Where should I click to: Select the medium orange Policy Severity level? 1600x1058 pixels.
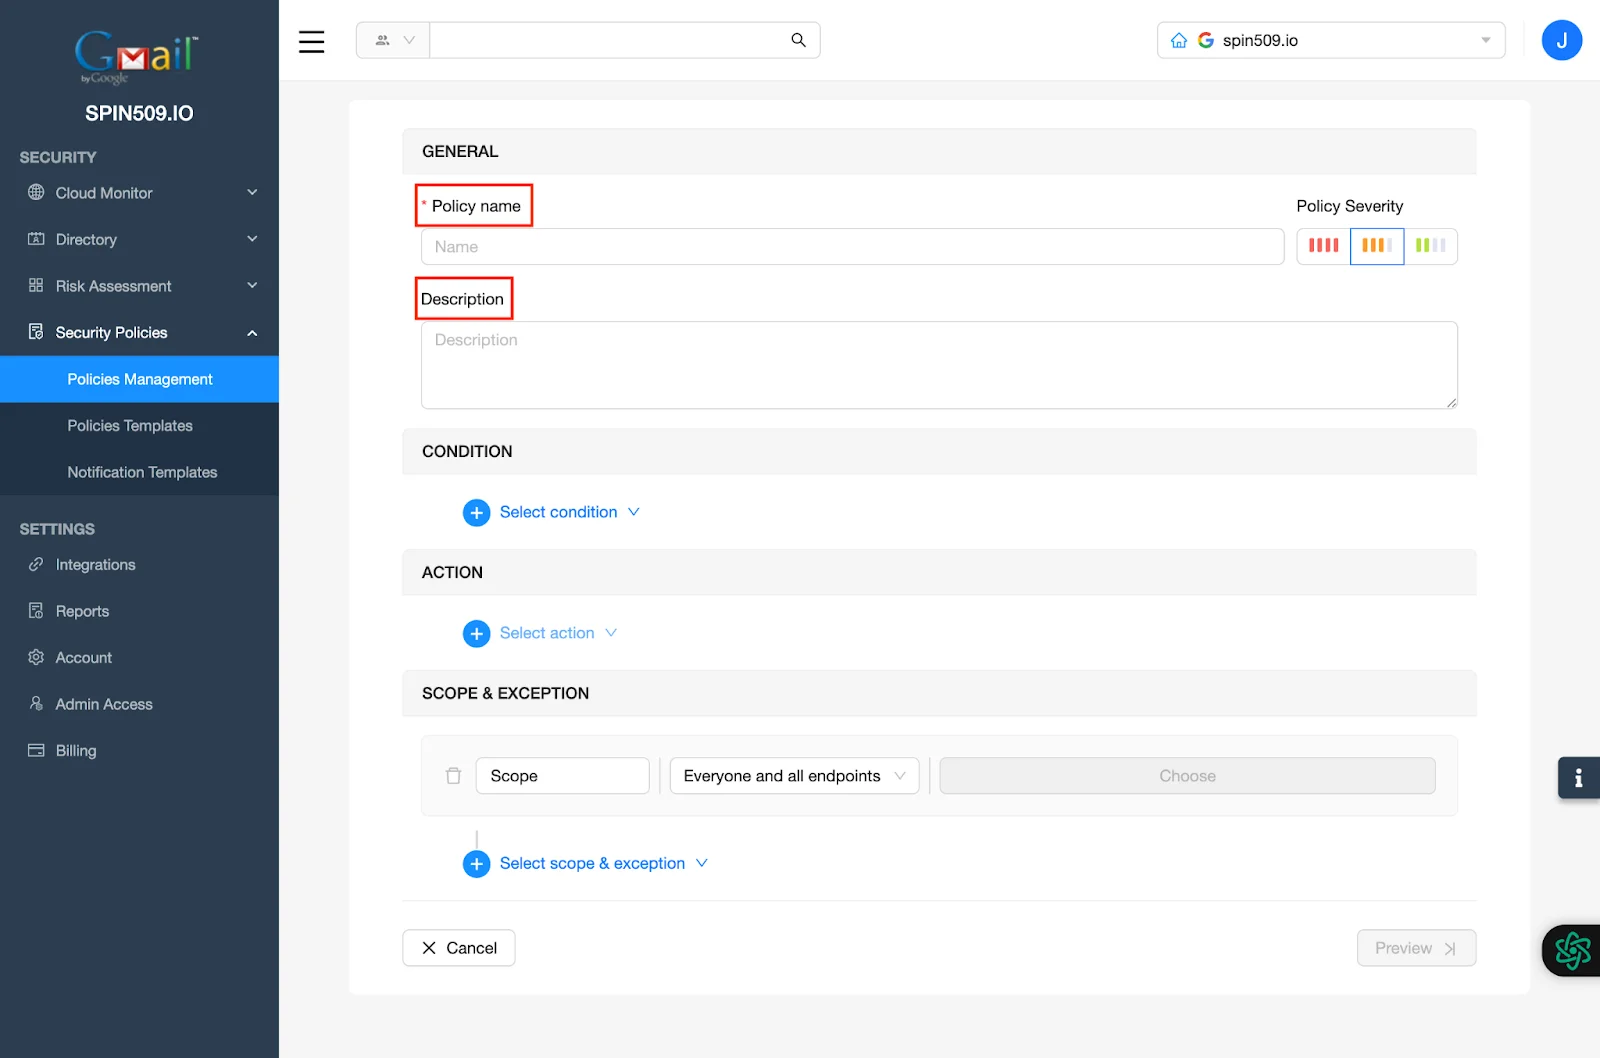1377,246
